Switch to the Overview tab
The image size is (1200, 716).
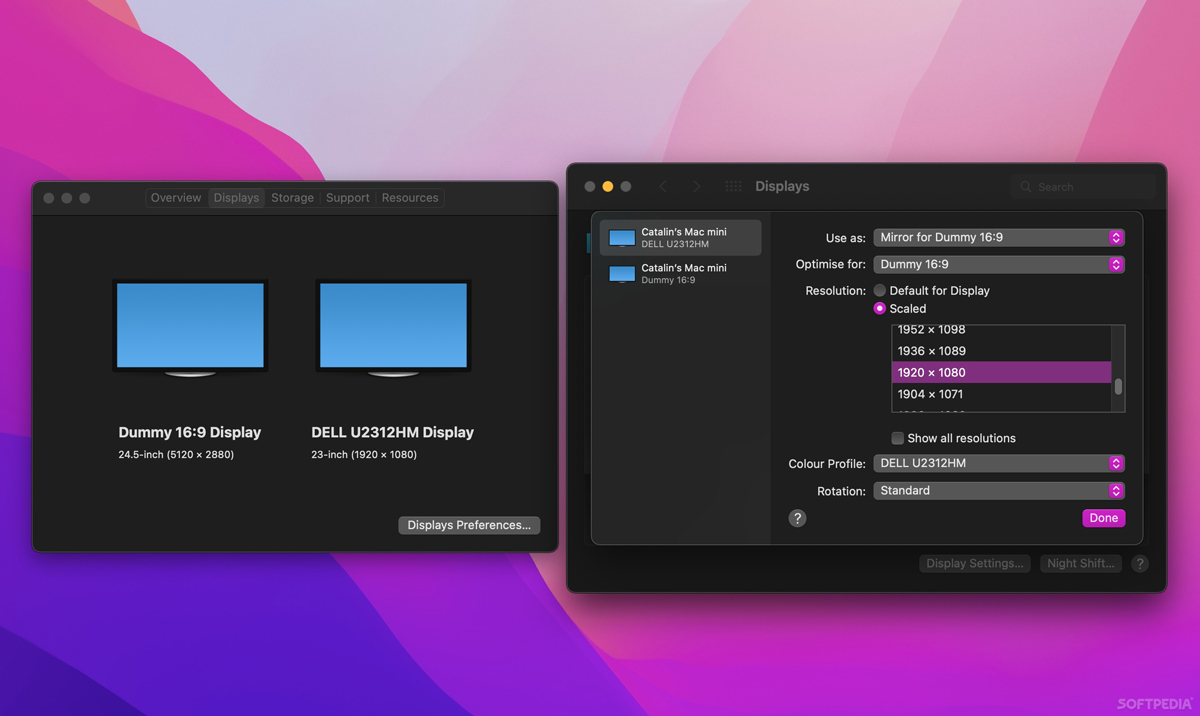[176, 198]
